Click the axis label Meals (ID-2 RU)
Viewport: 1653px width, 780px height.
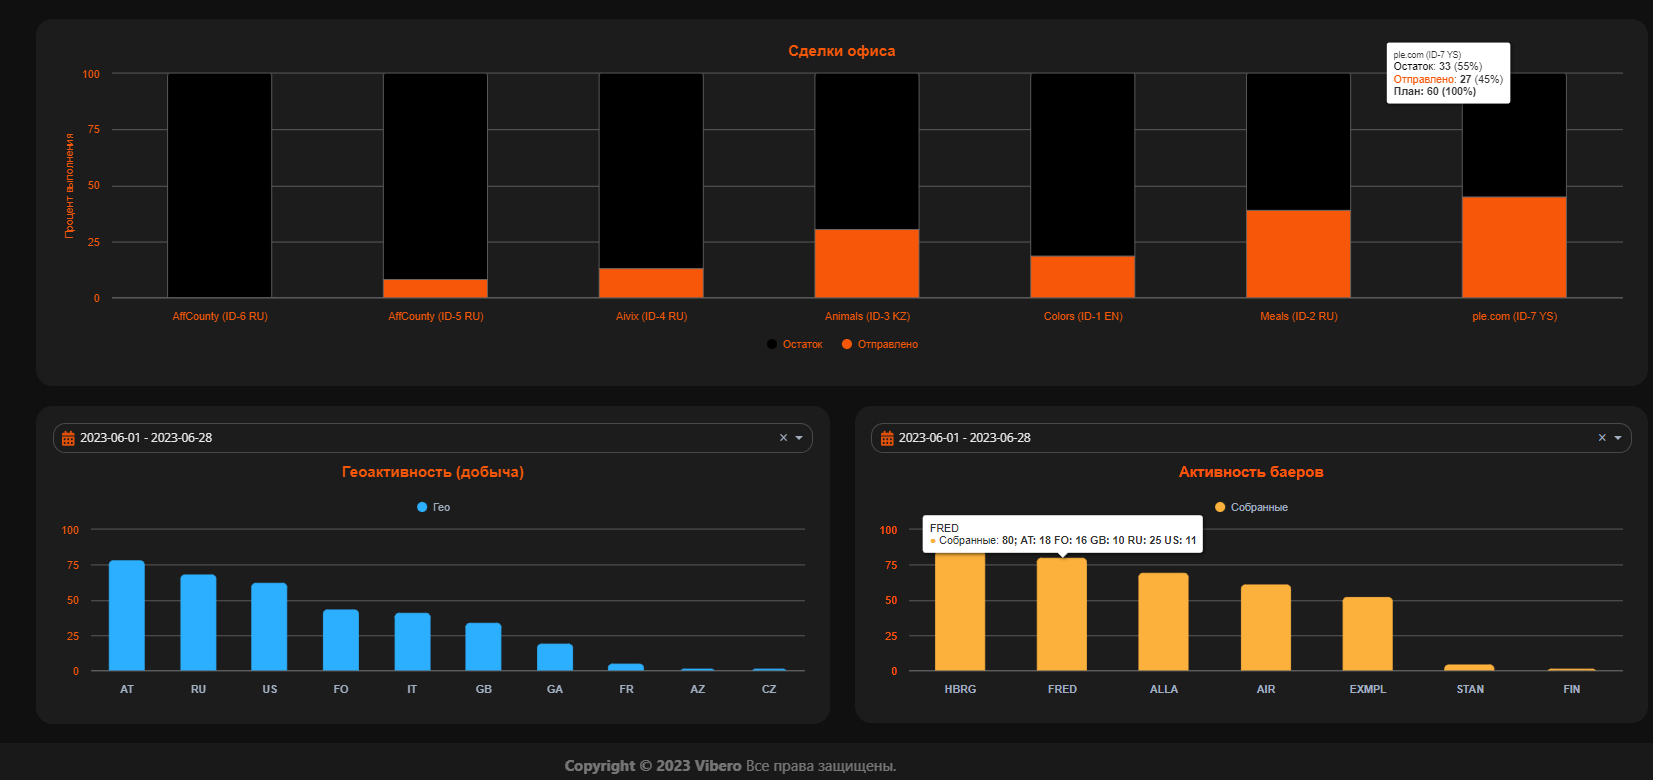coord(1299,316)
